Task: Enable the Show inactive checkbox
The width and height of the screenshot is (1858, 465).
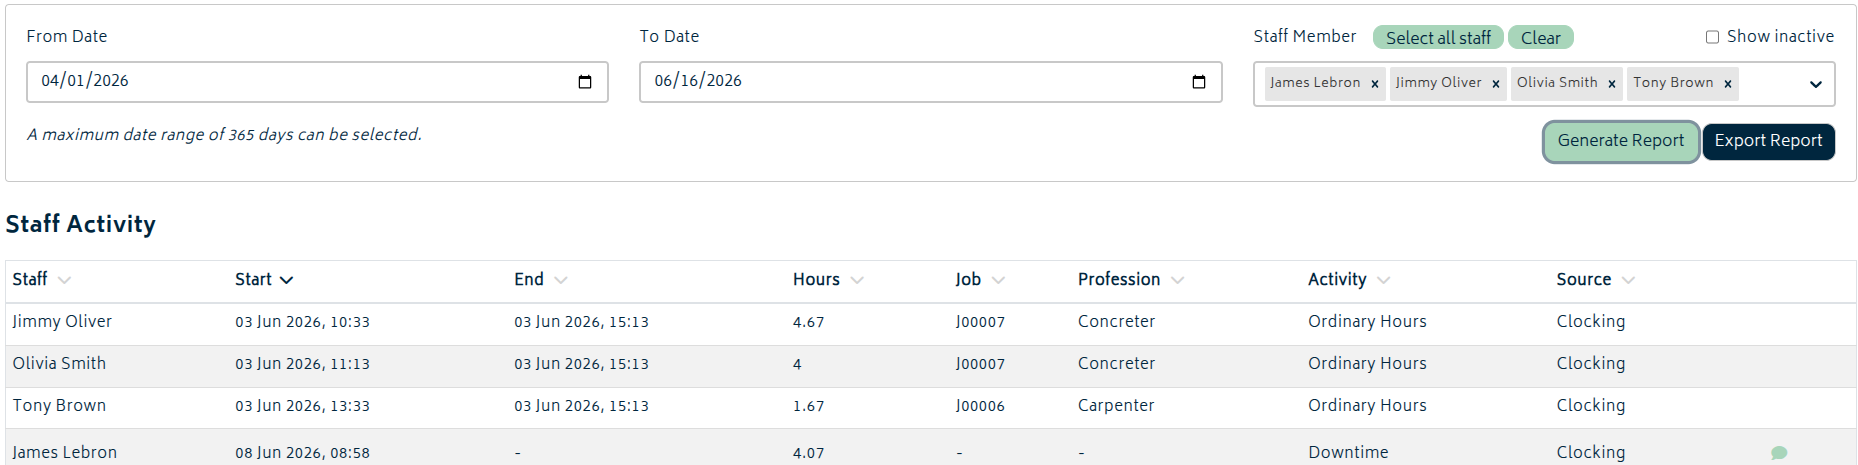Action: pyautogui.click(x=1712, y=37)
